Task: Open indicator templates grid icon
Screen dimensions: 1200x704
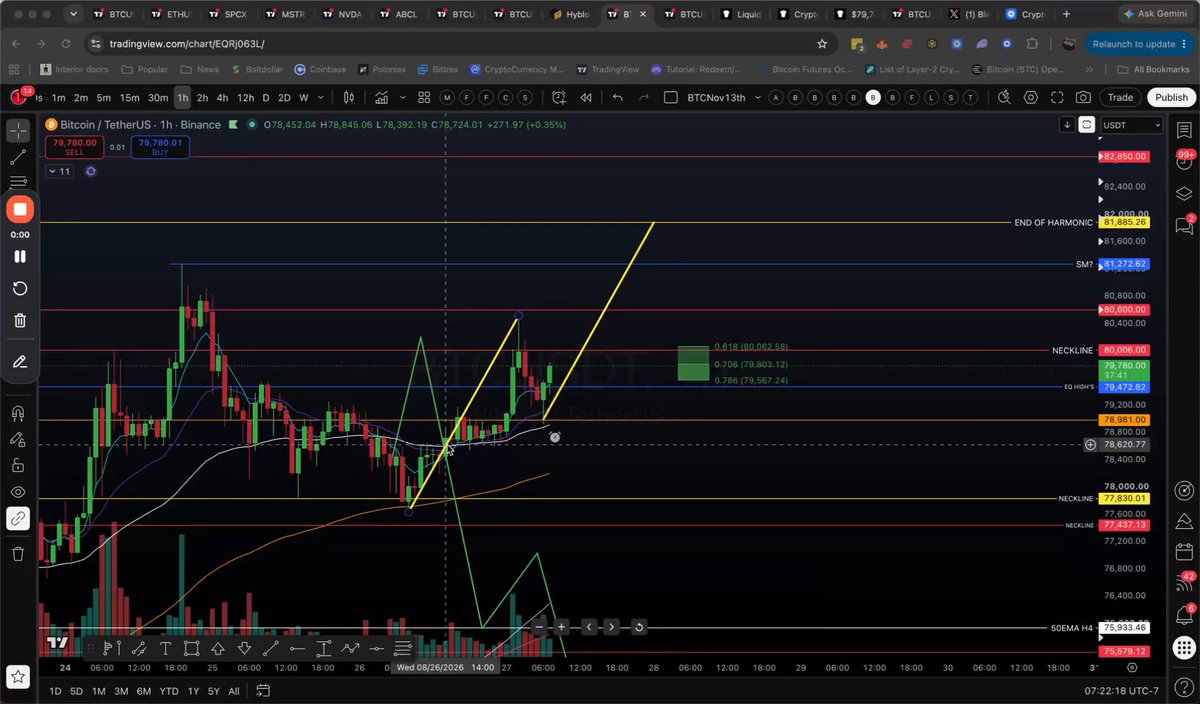Action: [424, 97]
